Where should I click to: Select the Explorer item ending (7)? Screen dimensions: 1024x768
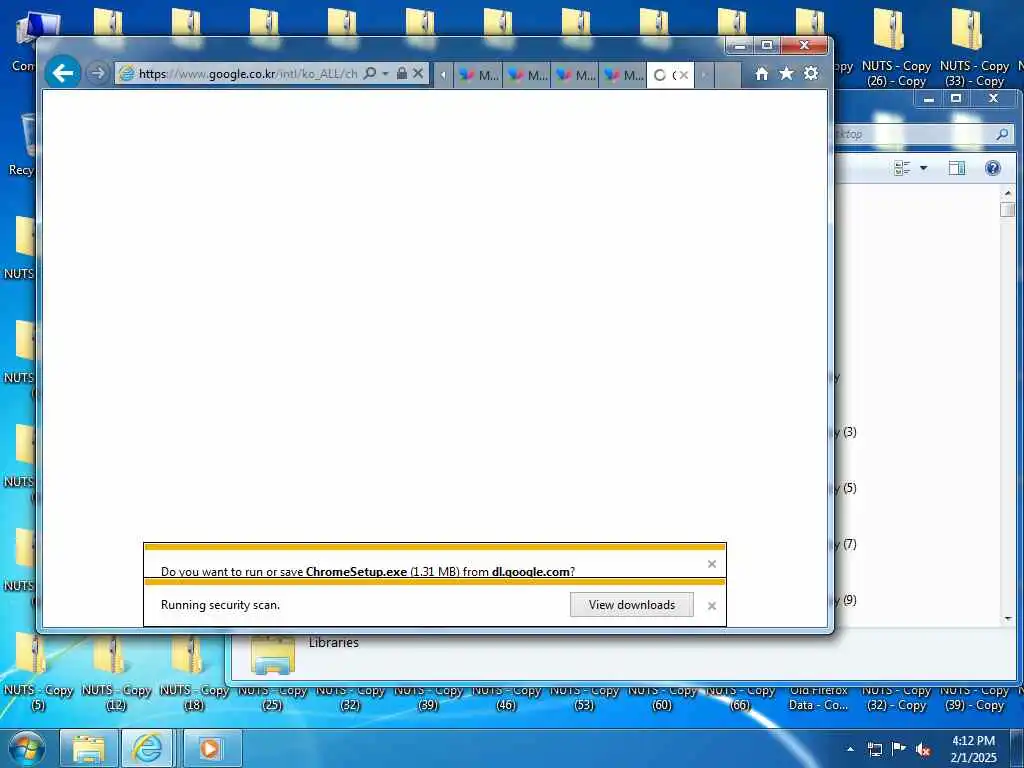coord(846,544)
